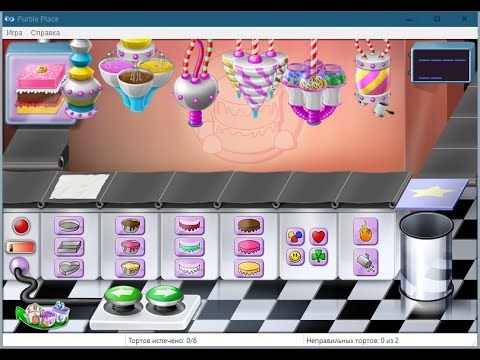The height and width of the screenshot is (360, 480).
Task: Select the round cake pan shape
Action: tap(69, 226)
